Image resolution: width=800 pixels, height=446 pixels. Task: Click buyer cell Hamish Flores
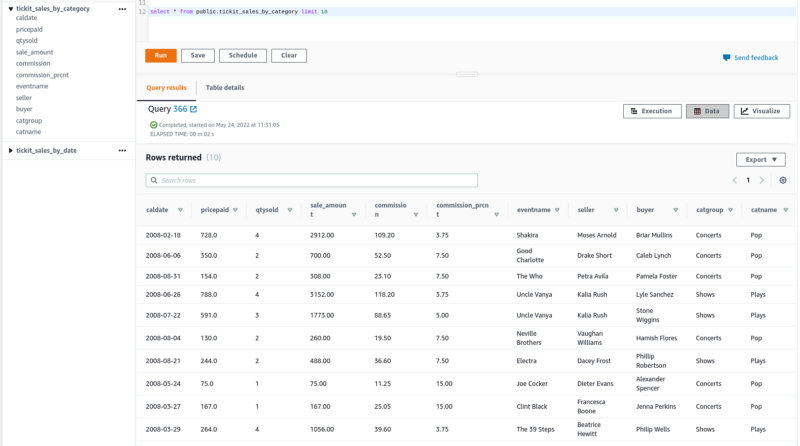tap(656, 338)
